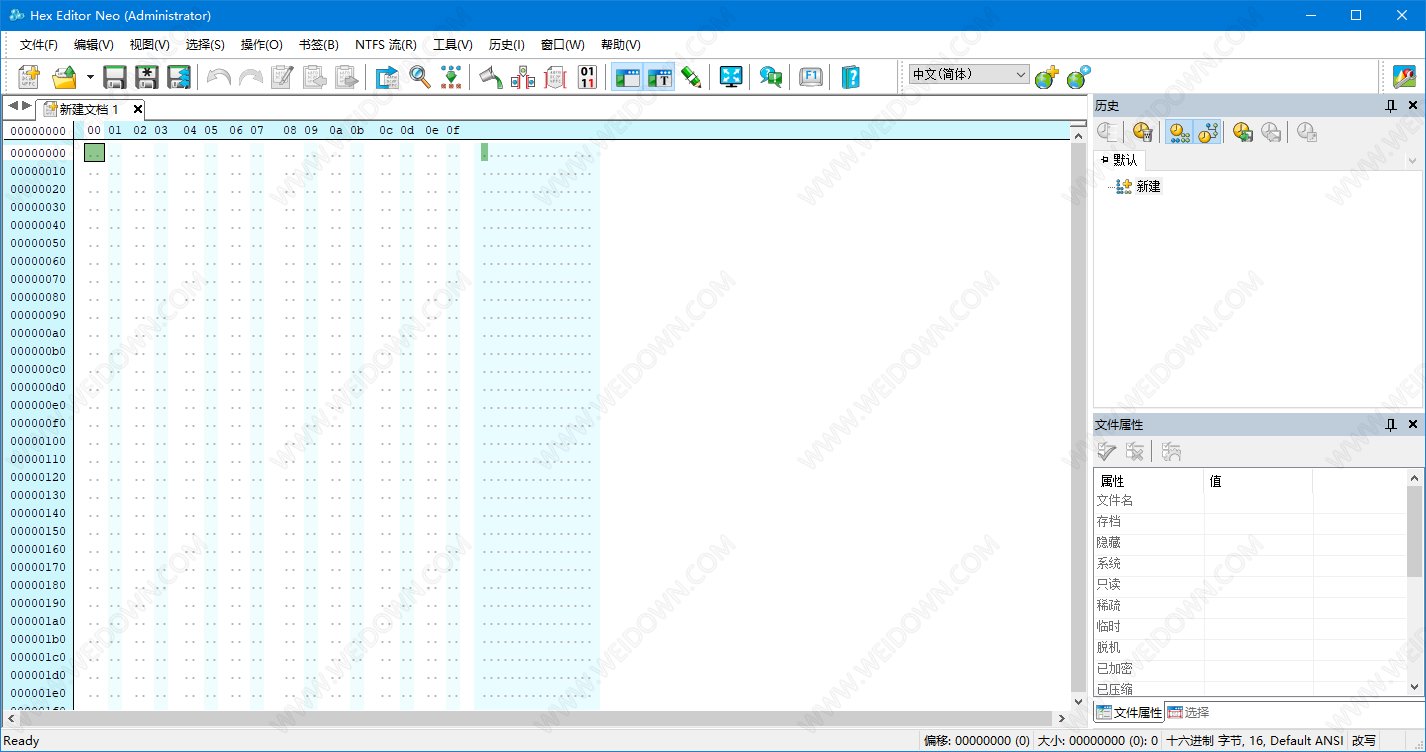Image resolution: width=1426 pixels, height=752 pixels.
Task: Click the chat bubbles support icon
Action: point(771,77)
